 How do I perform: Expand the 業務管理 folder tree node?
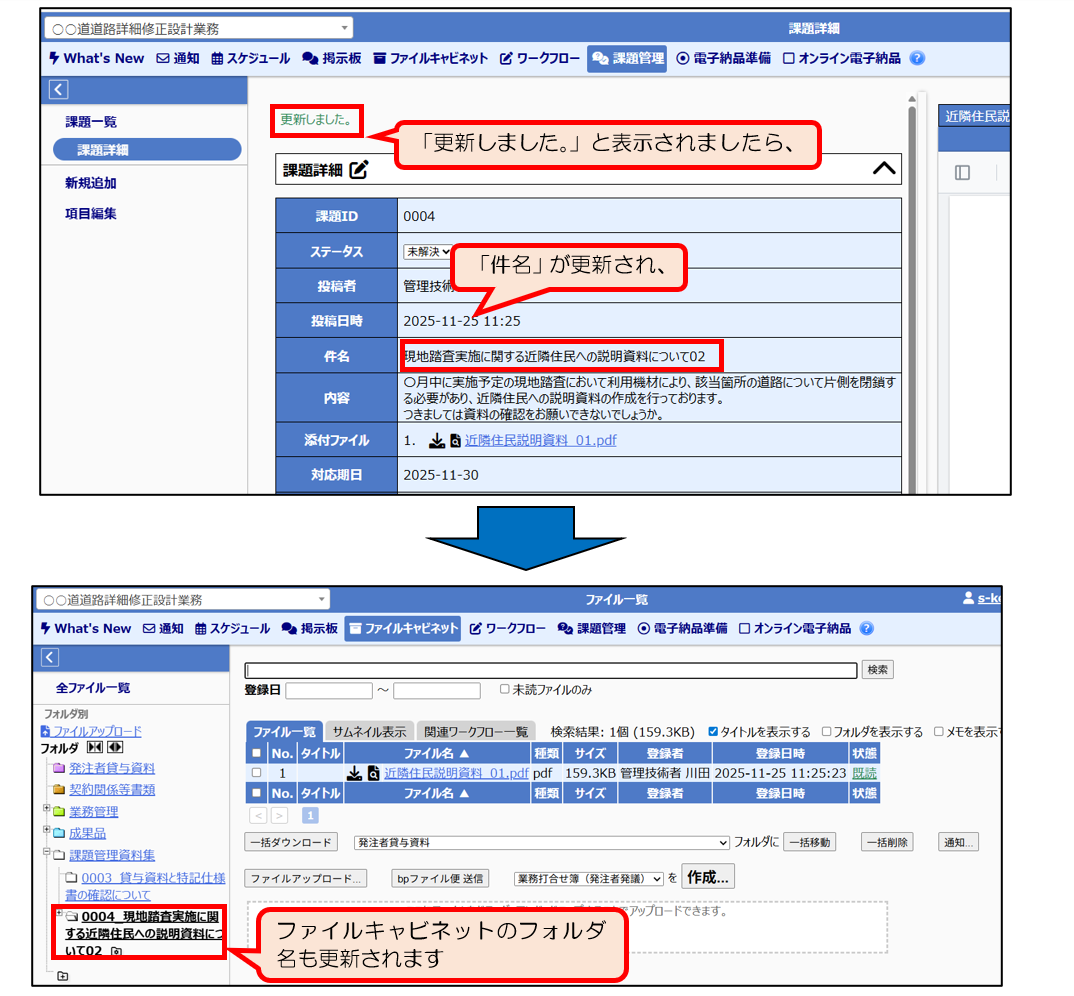click(x=47, y=808)
